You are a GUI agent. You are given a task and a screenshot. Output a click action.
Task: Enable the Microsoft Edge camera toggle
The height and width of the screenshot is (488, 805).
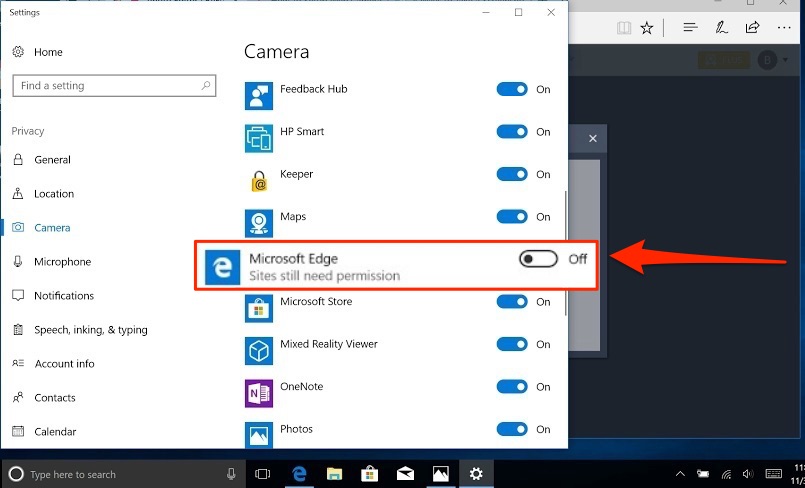point(538,259)
